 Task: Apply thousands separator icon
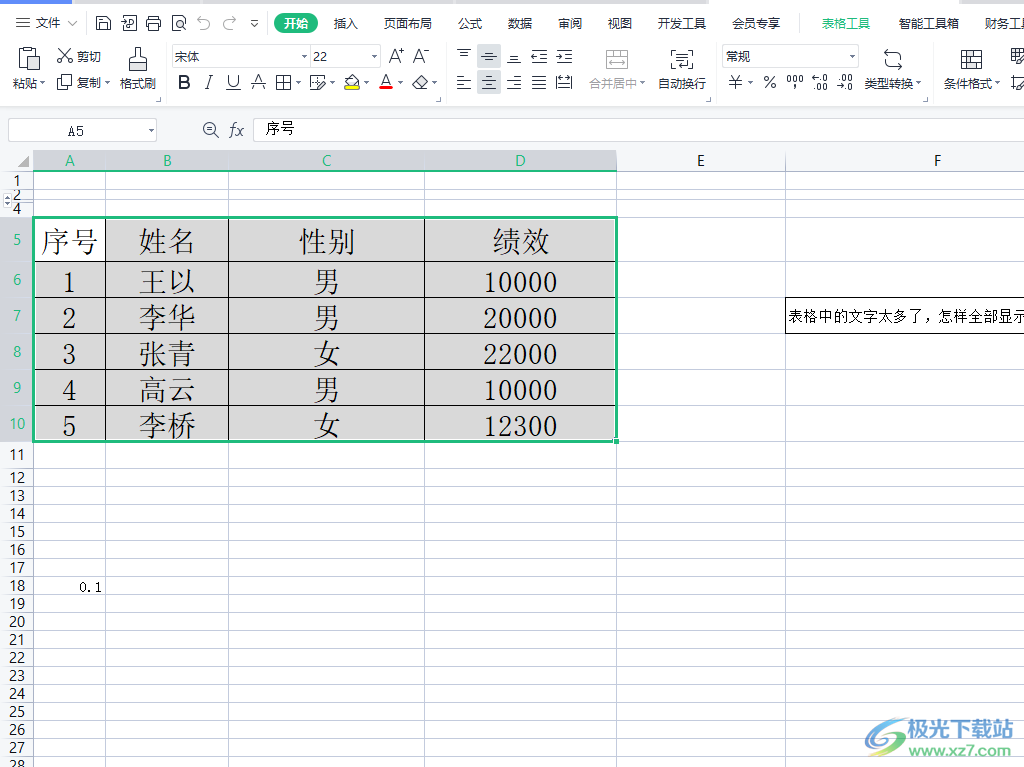click(795, 82)
